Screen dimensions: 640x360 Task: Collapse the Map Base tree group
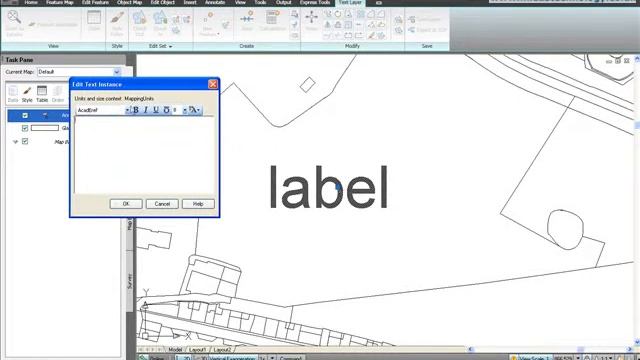(x=16, y=142)
